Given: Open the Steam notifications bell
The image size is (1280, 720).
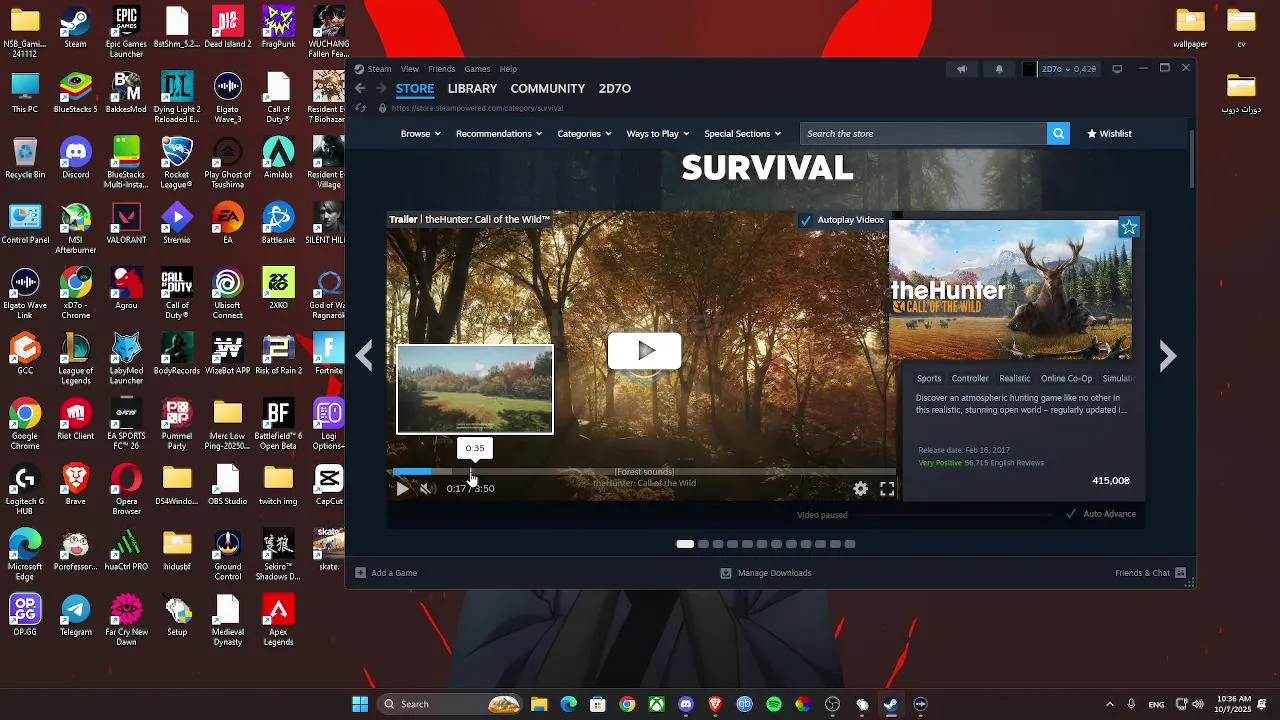Looking at the screenshot, I should [999, 69].
